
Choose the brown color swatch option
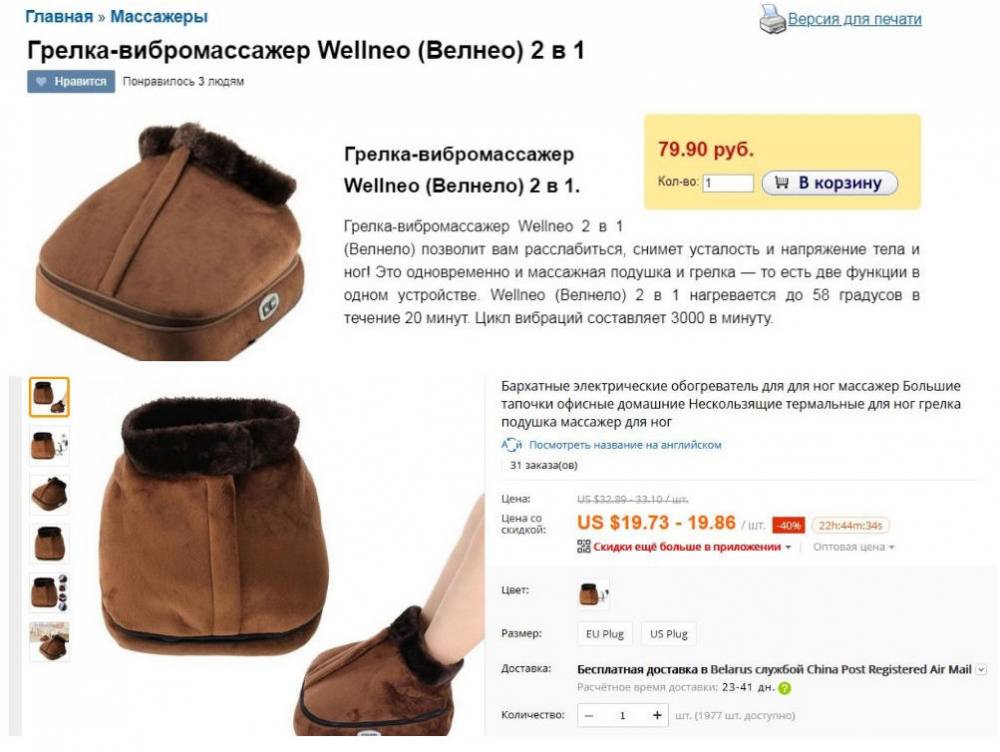[593, 593]
